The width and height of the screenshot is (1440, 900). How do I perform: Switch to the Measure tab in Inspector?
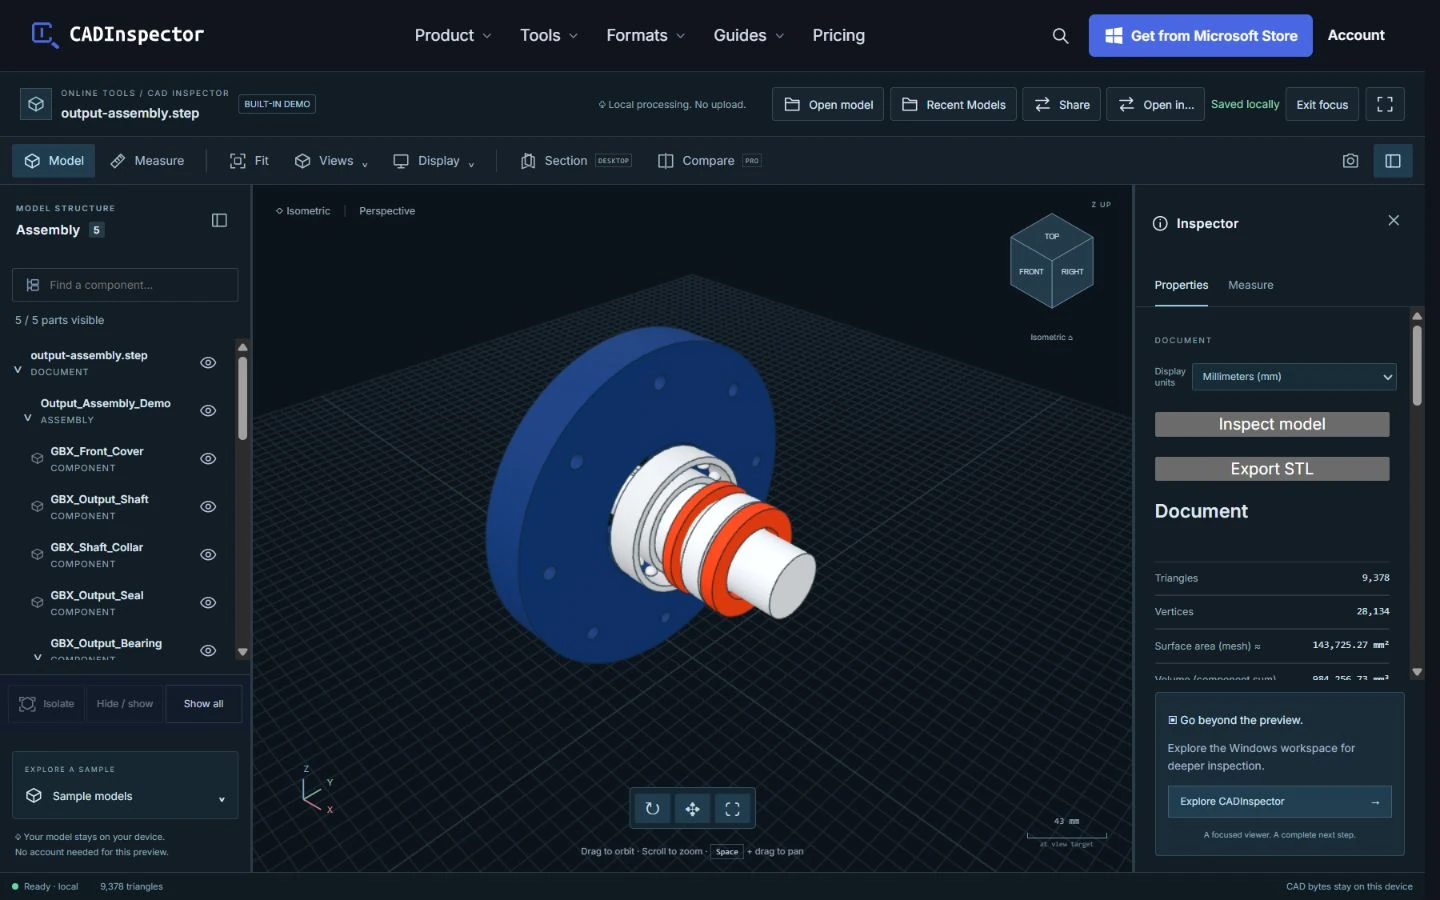1251,286
